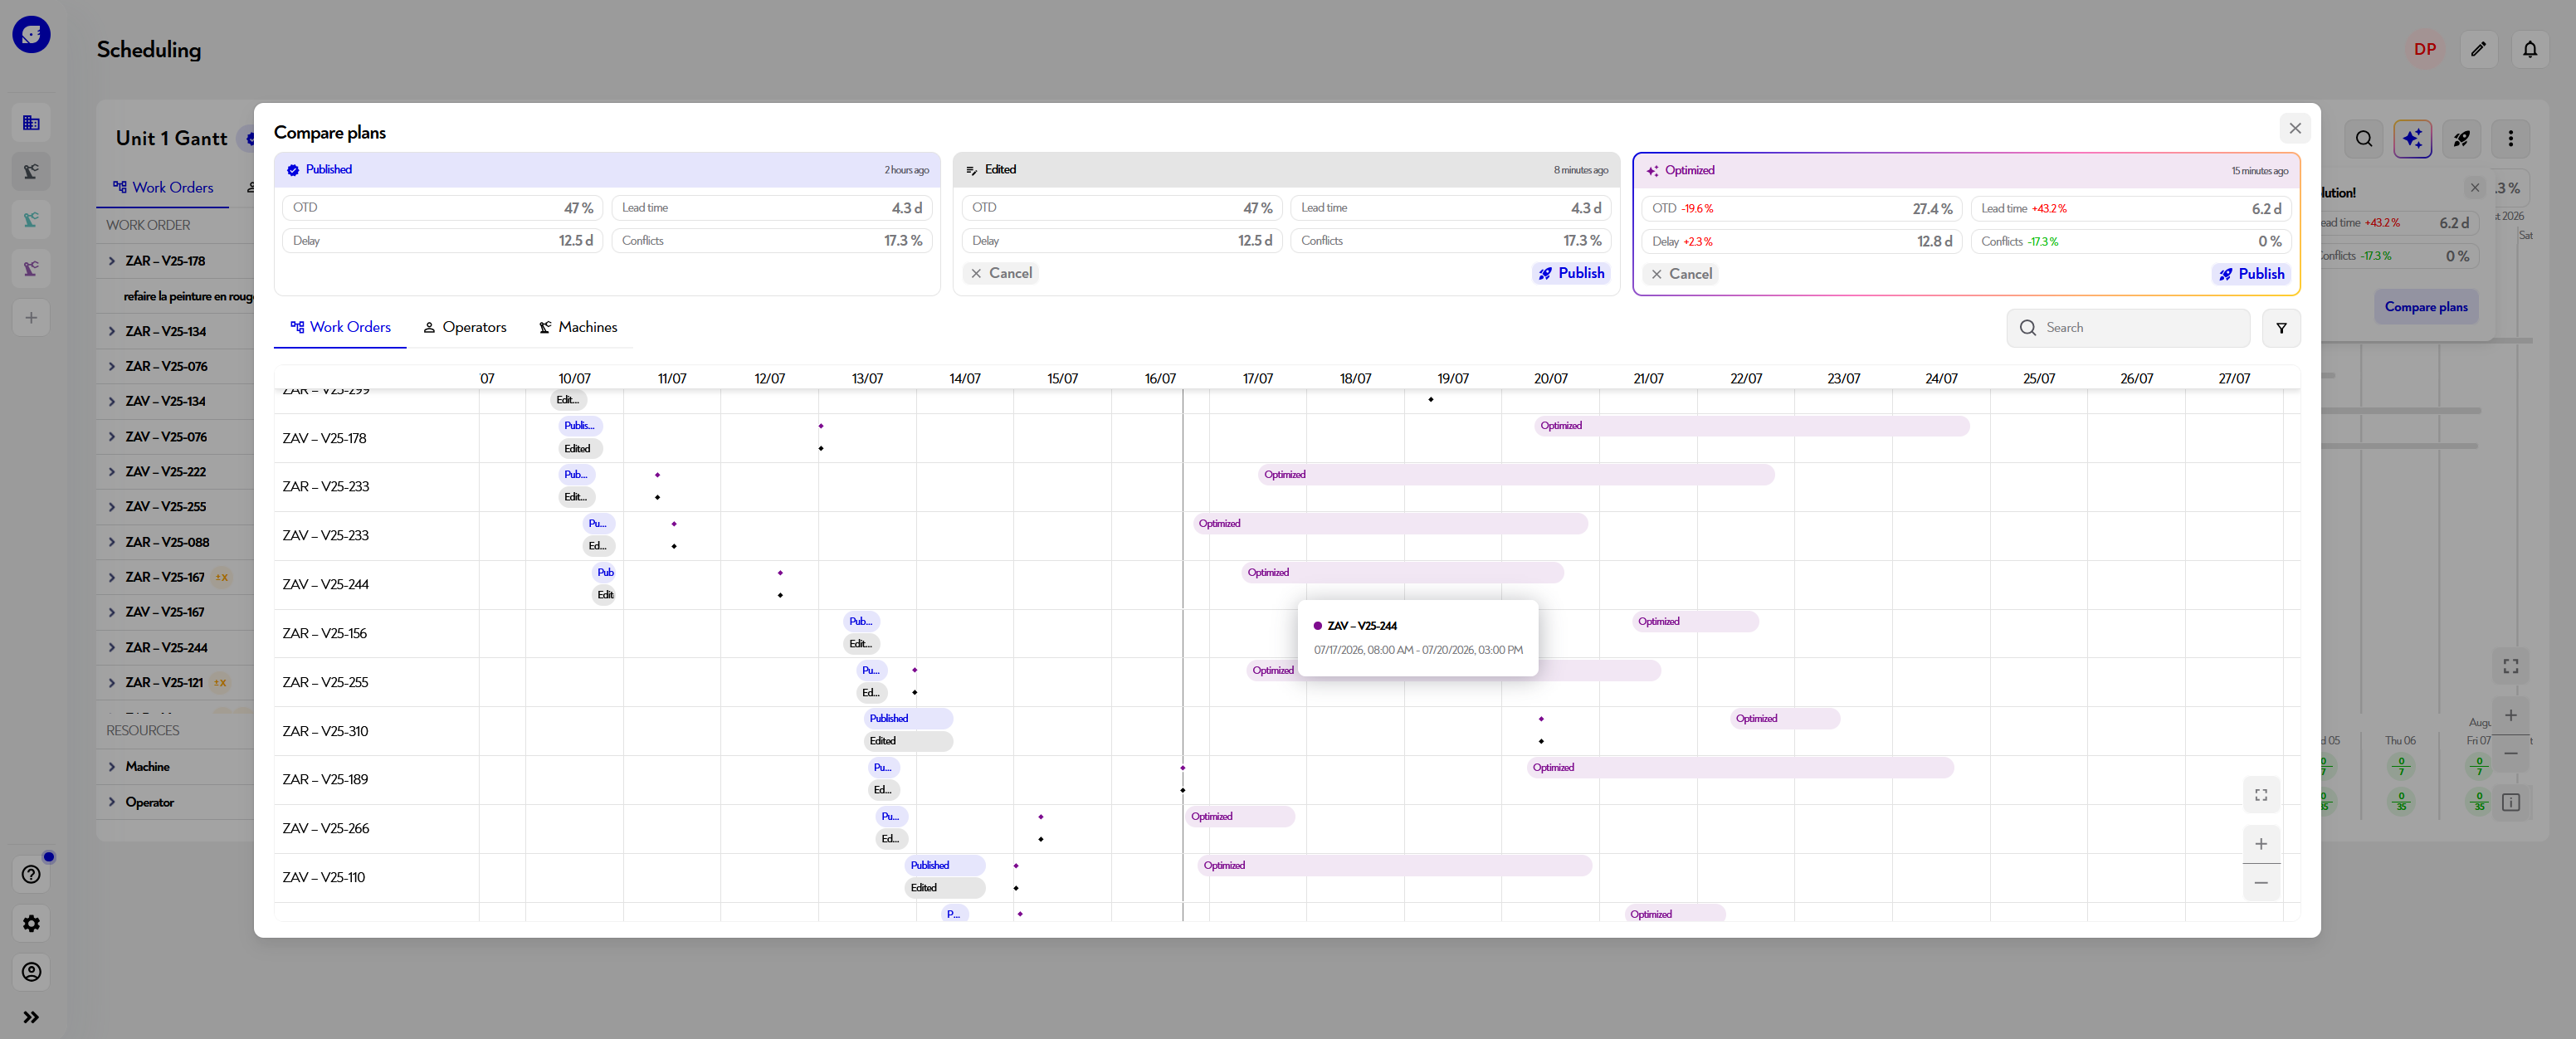Select Work Orders tab in Compare plans
2576x1039 pixels.
(x=340, y=327)
